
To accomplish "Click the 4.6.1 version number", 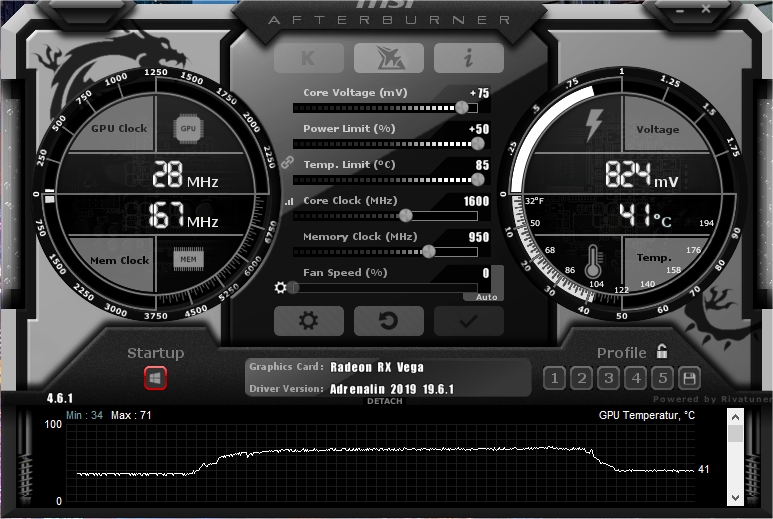I will coord(60,398).
